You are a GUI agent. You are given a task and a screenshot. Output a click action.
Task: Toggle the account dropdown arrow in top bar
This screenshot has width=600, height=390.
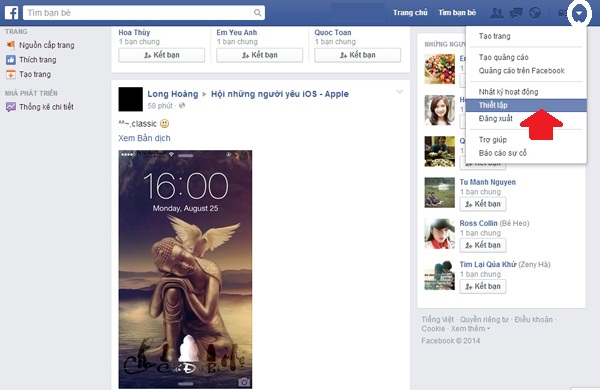tap(579, 13)
